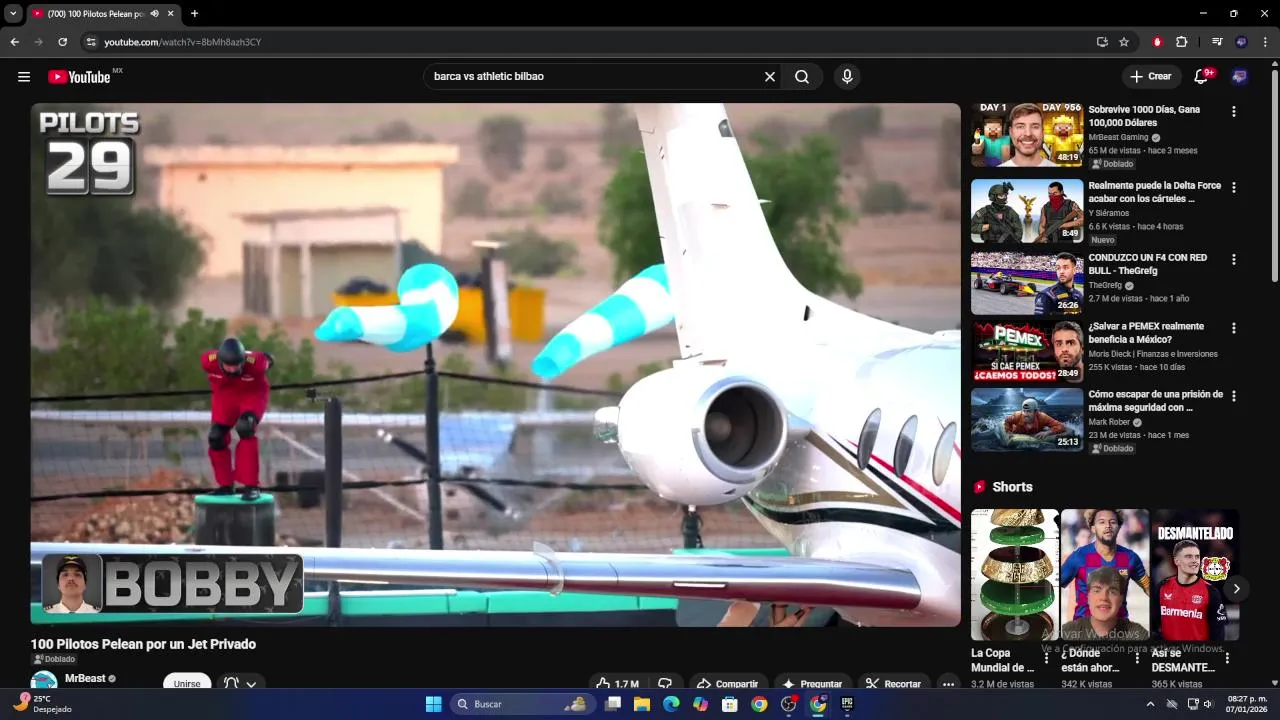The image size is (1280, 720).
Task: Open Chrome profile avatar in toolbar
Action: coord(1242,42)
